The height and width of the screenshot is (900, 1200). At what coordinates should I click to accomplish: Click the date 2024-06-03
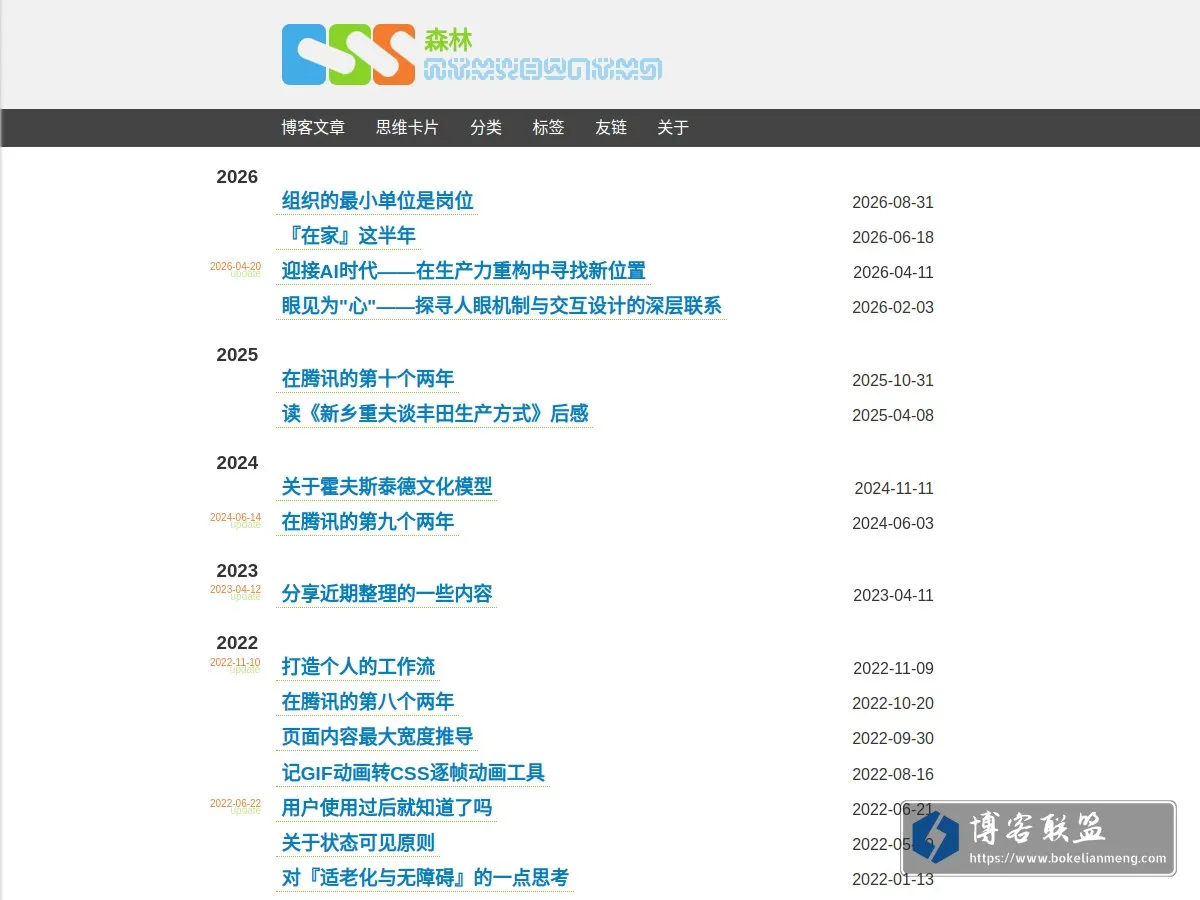click(x=893, y=523)
